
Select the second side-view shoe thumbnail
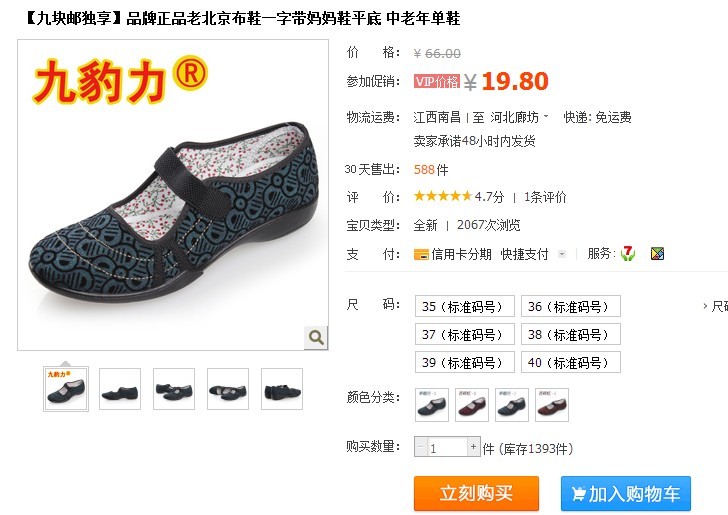point(120,389)
